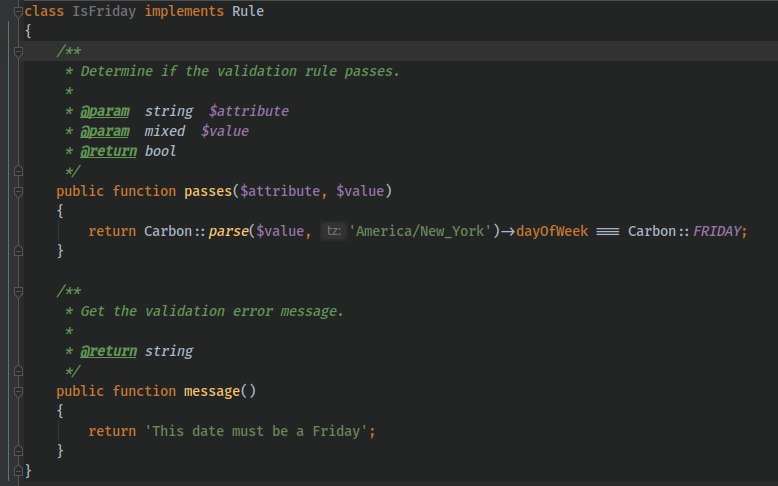Click the end fold marker of first doc comment

point(18,171)
